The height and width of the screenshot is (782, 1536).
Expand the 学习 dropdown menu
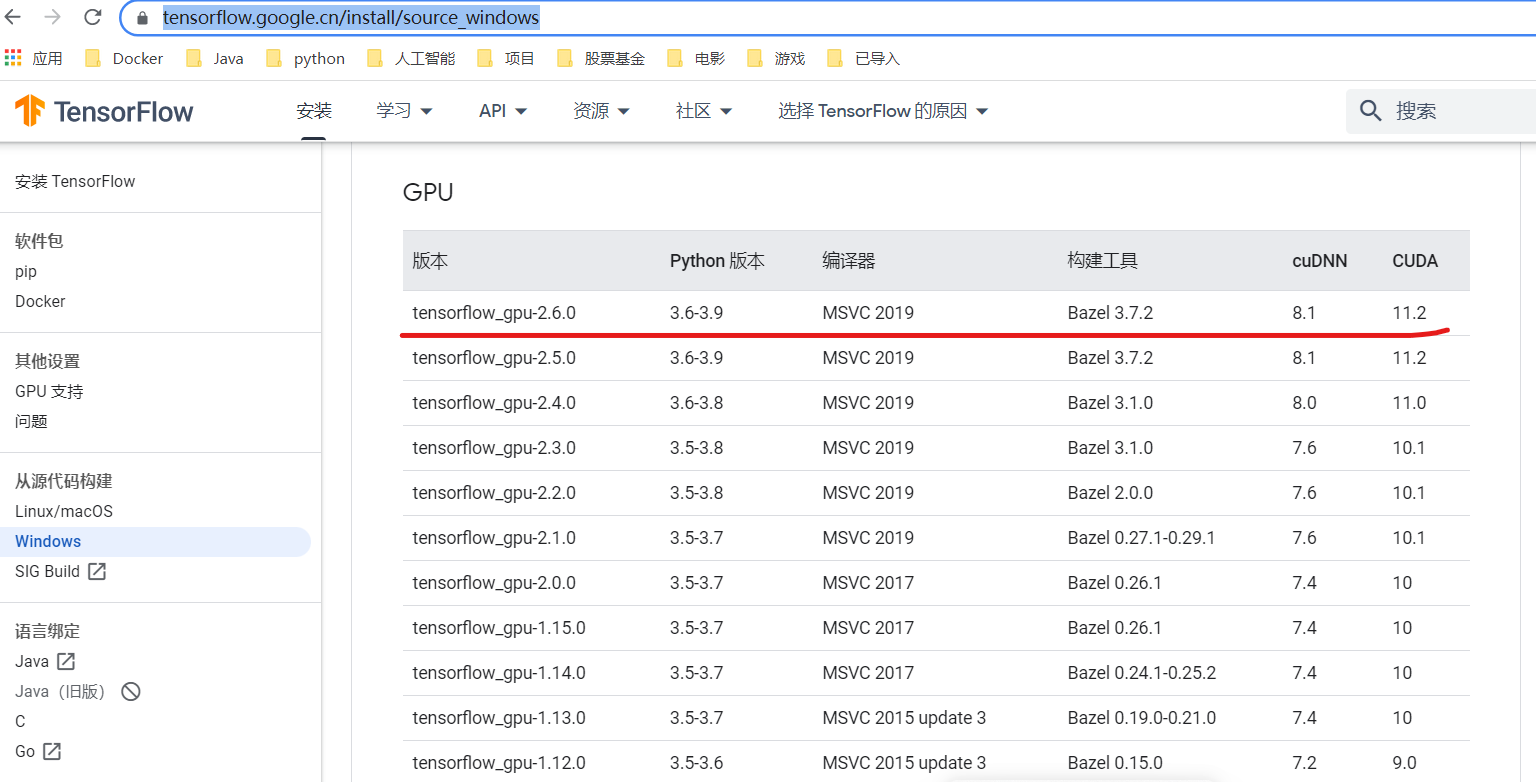point(404,111)
